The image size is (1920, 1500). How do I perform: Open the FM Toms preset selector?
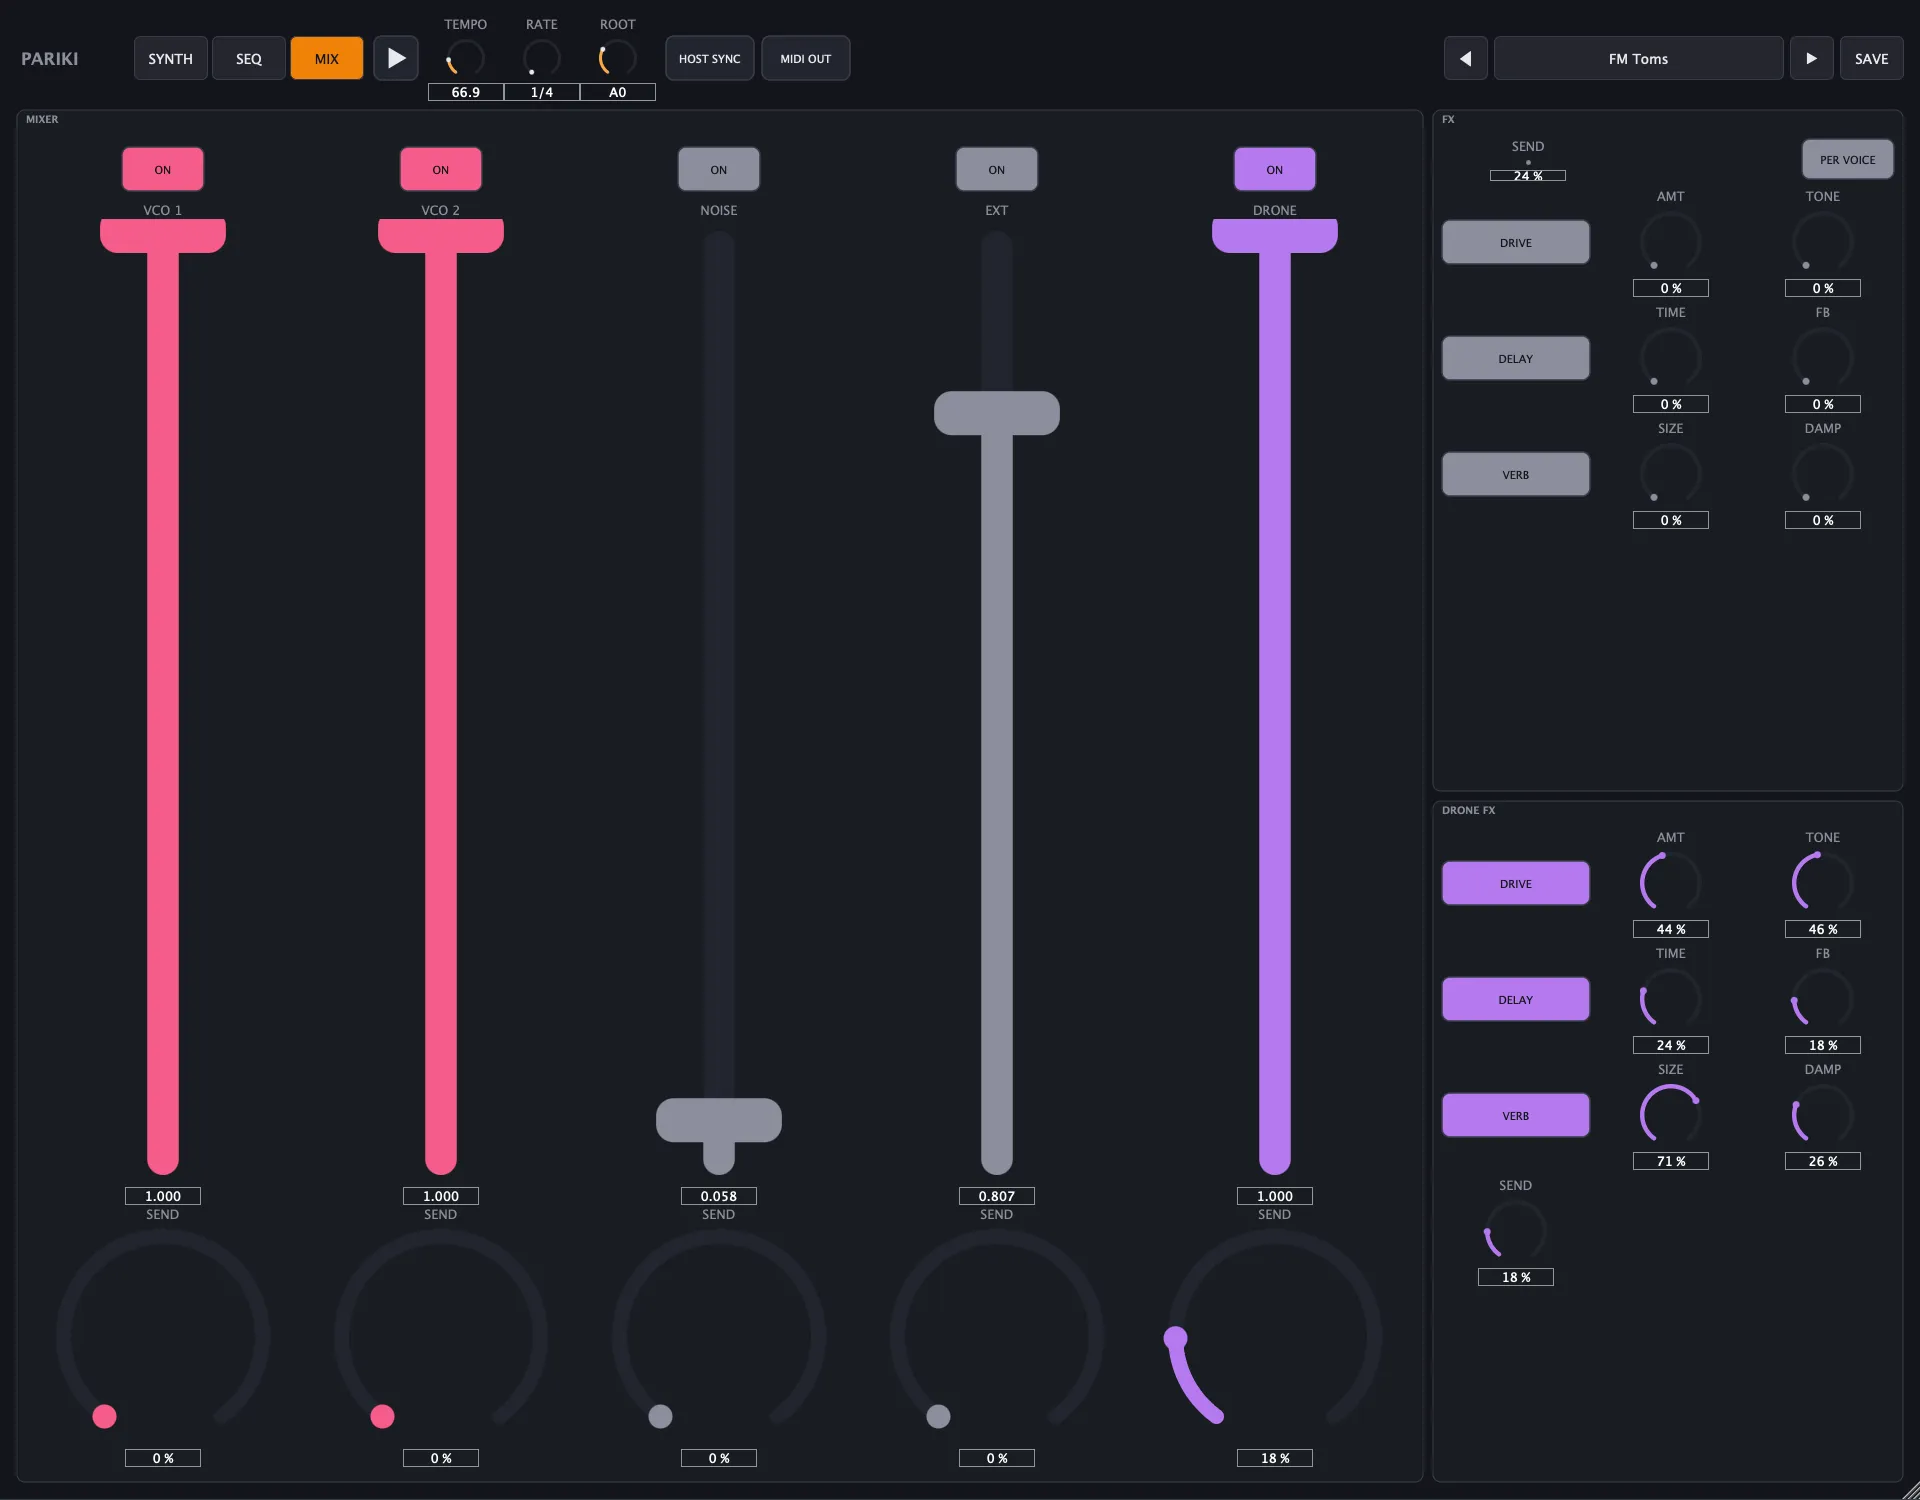click(x=1638, y=58)
